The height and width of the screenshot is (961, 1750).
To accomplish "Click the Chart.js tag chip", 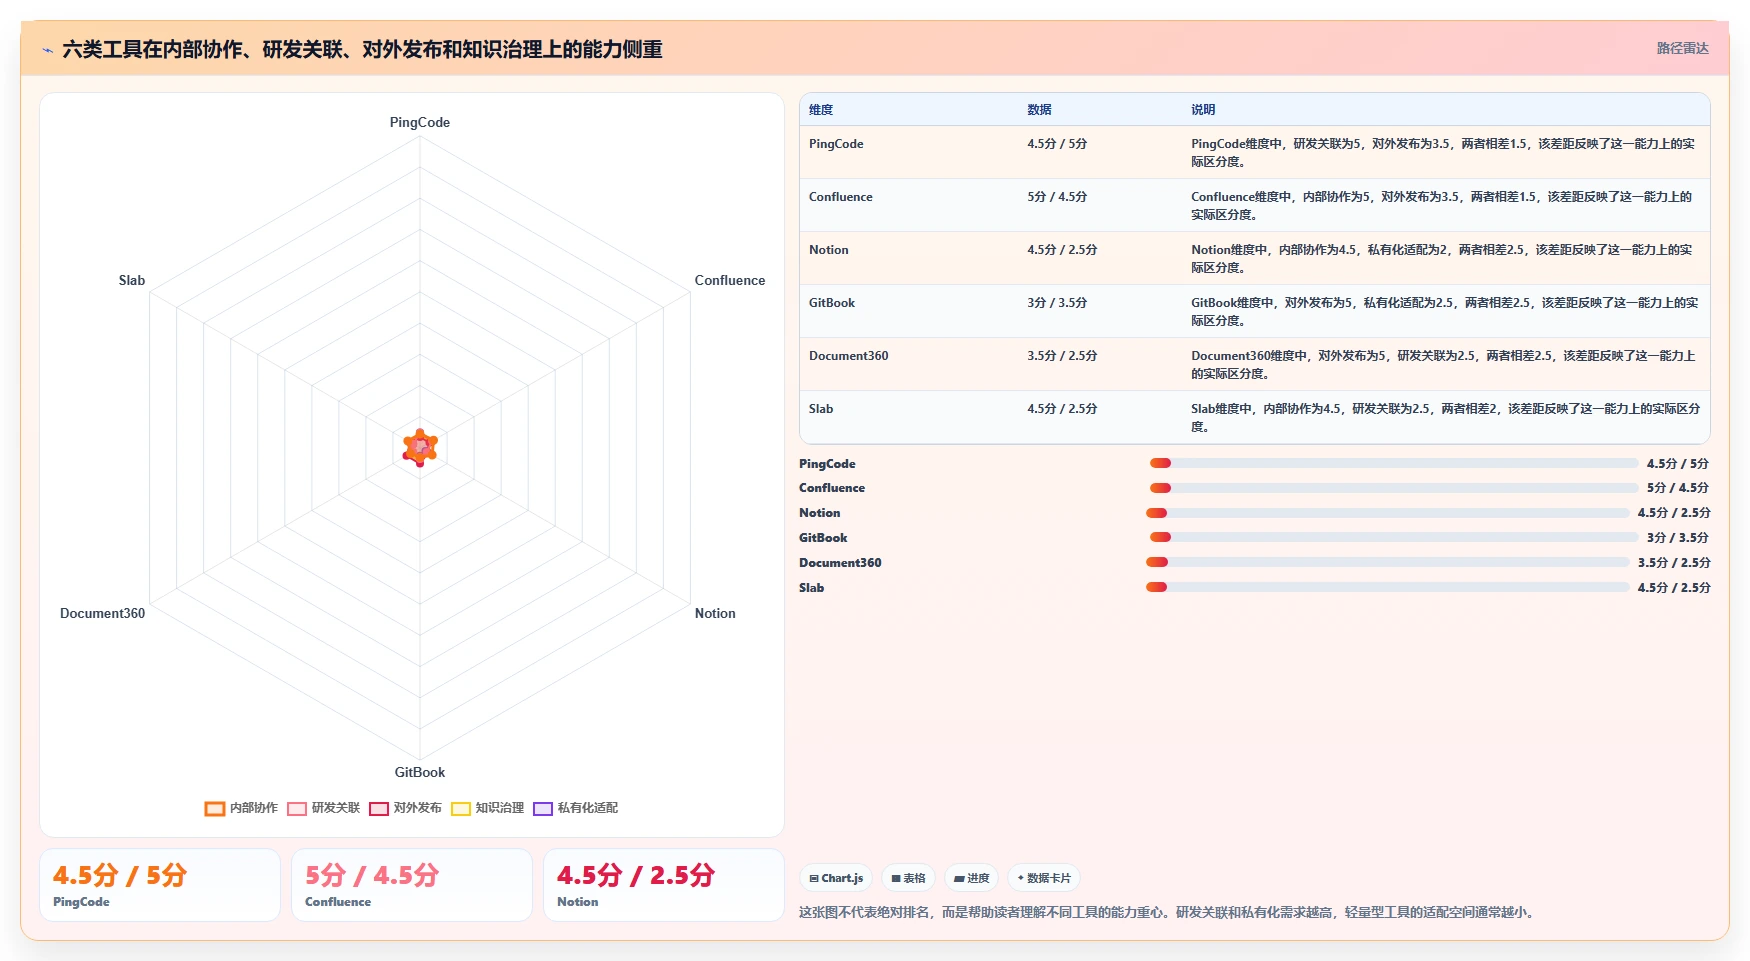I will pyautogui.click(x=836, y=878).
